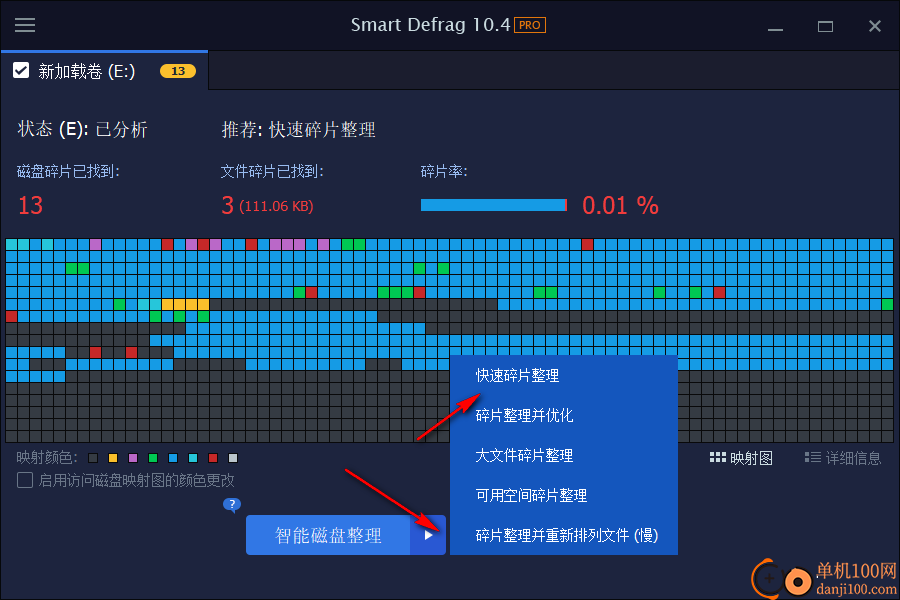Open the hamburger main menu
The width and height of the screenshot is (900, 600).
tap(25, 25)
